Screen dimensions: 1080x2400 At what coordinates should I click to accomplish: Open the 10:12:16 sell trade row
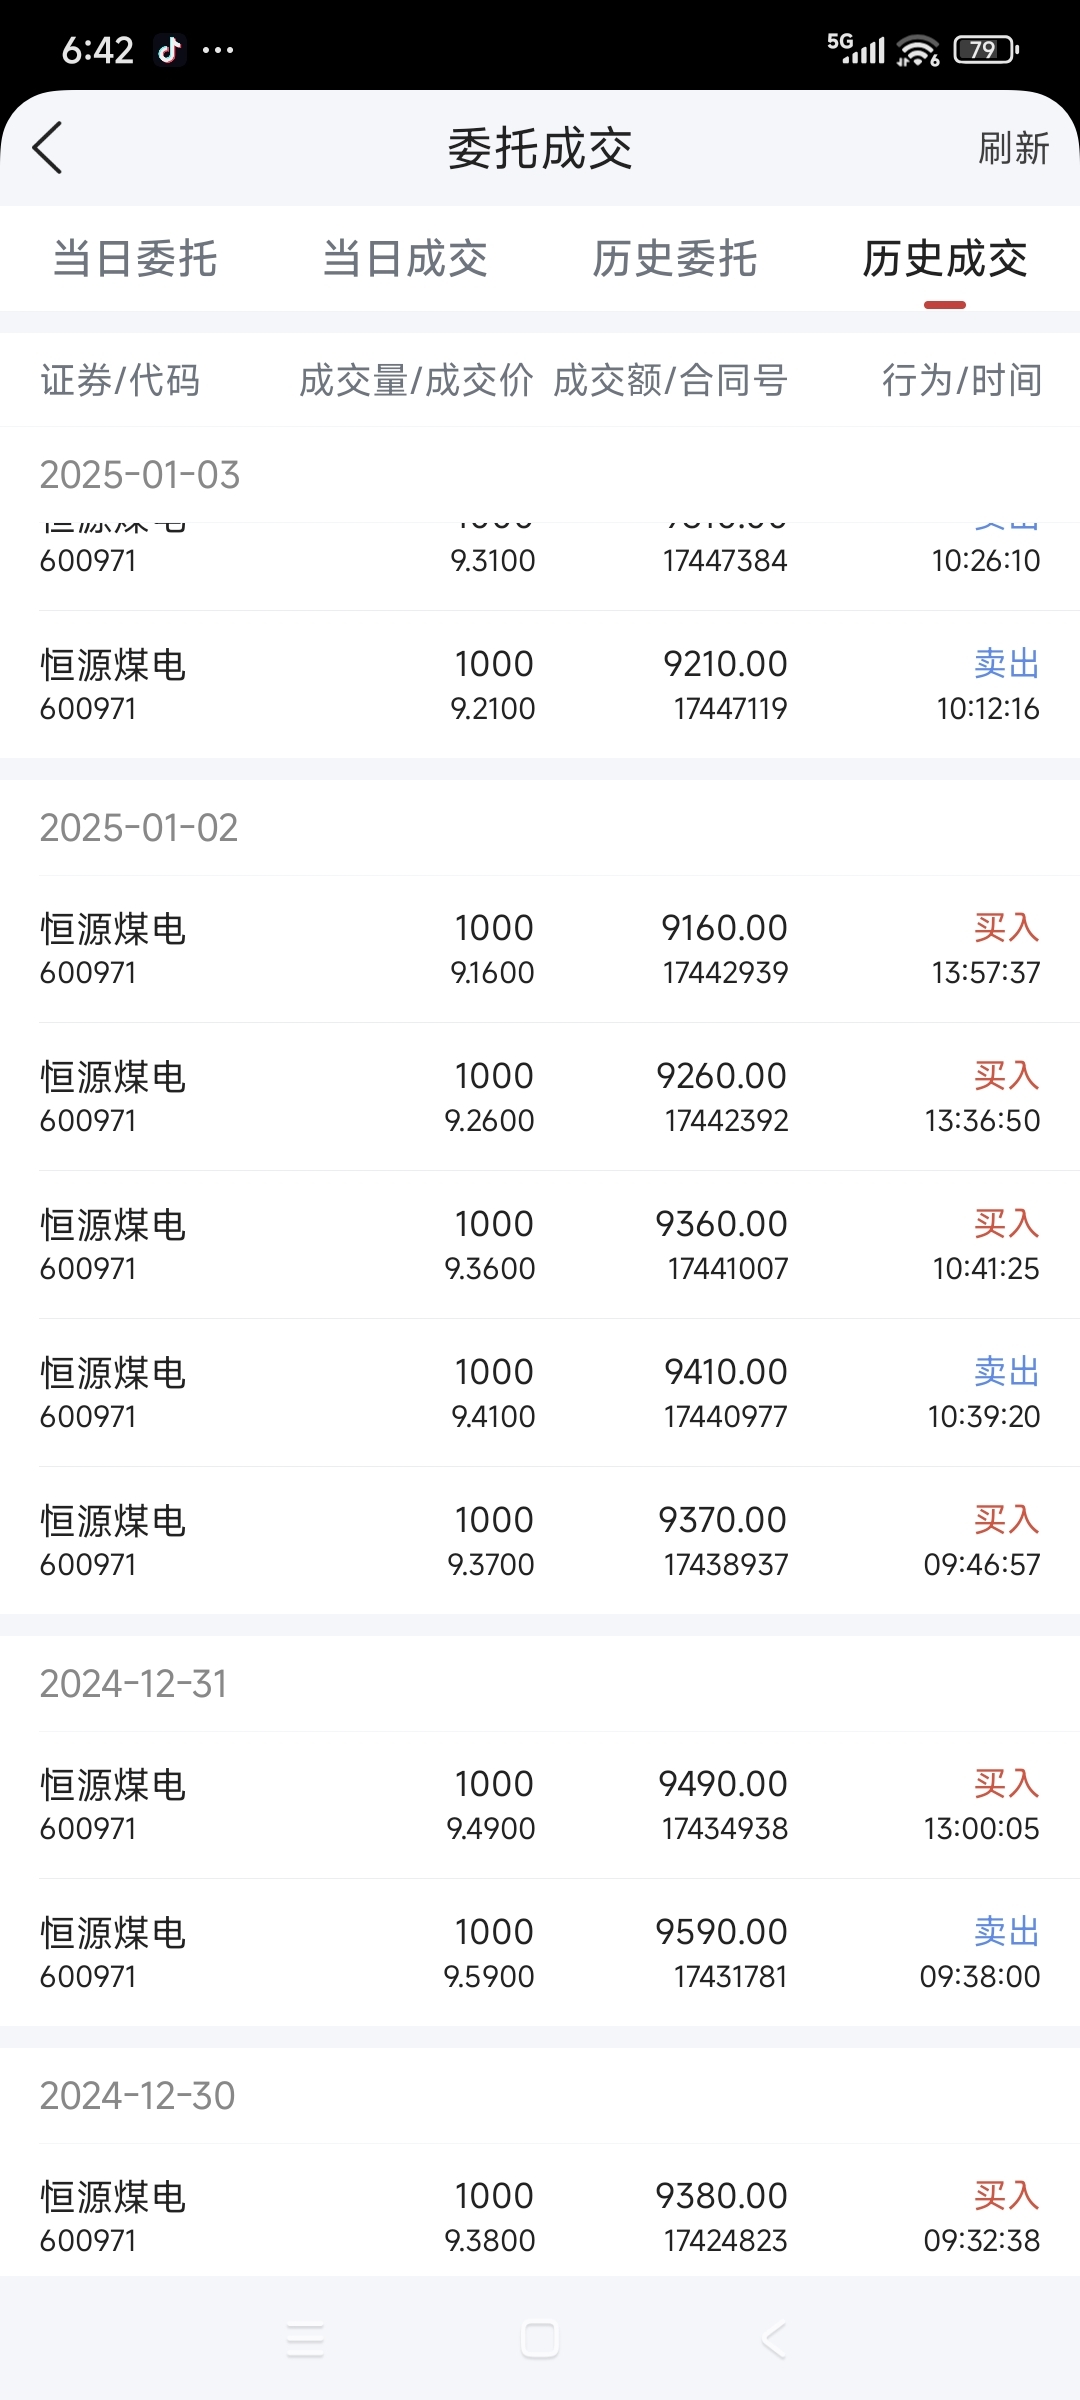[x=540, y=685]
